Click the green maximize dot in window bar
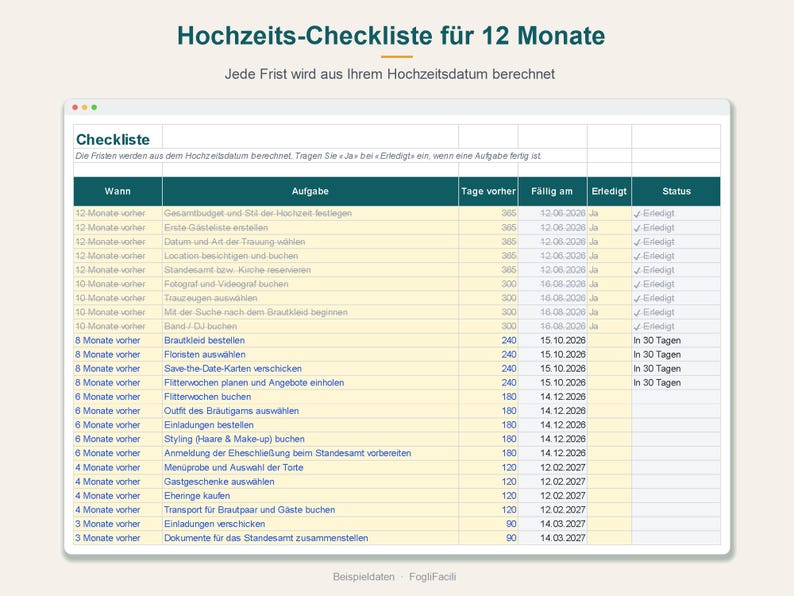 coord(94,107)
